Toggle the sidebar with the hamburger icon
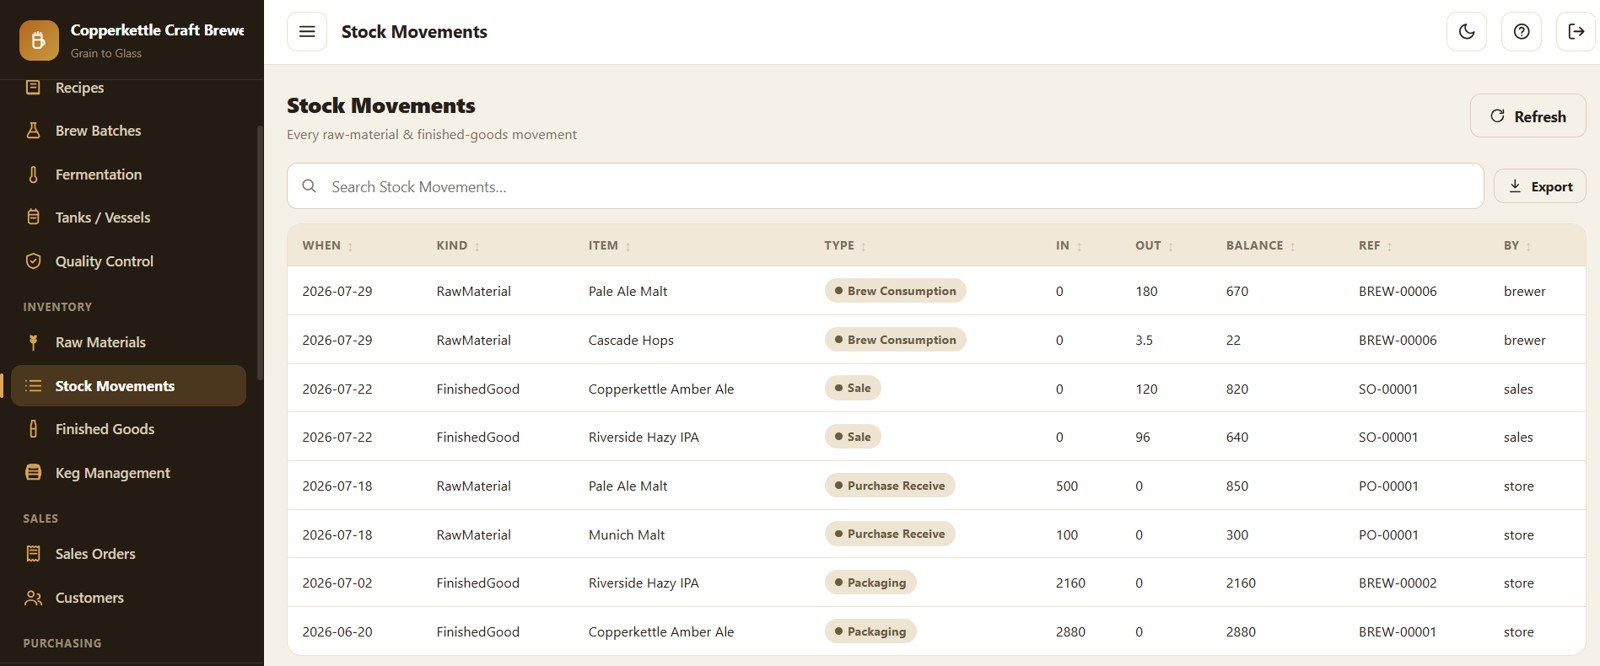Viewport: 1600px width, 666px height. click(x=307, y=32)
